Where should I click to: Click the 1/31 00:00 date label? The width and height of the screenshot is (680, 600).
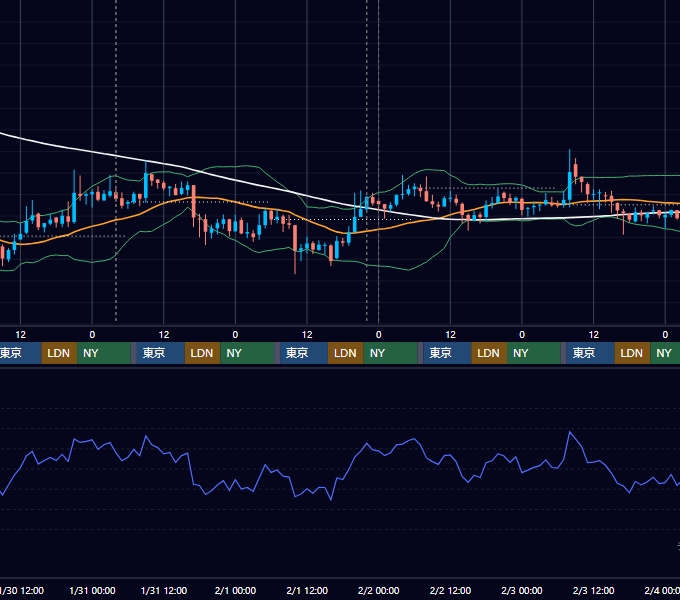(x=92, y=590)
